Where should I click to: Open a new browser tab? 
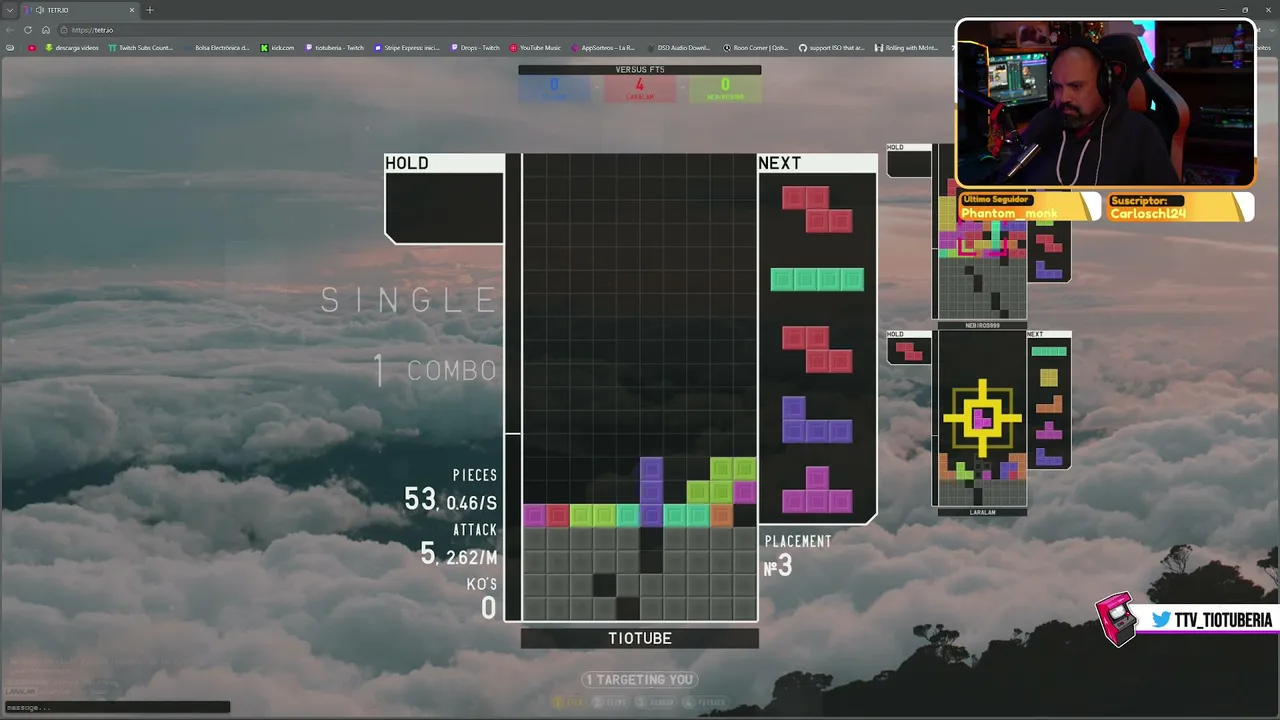150,10
